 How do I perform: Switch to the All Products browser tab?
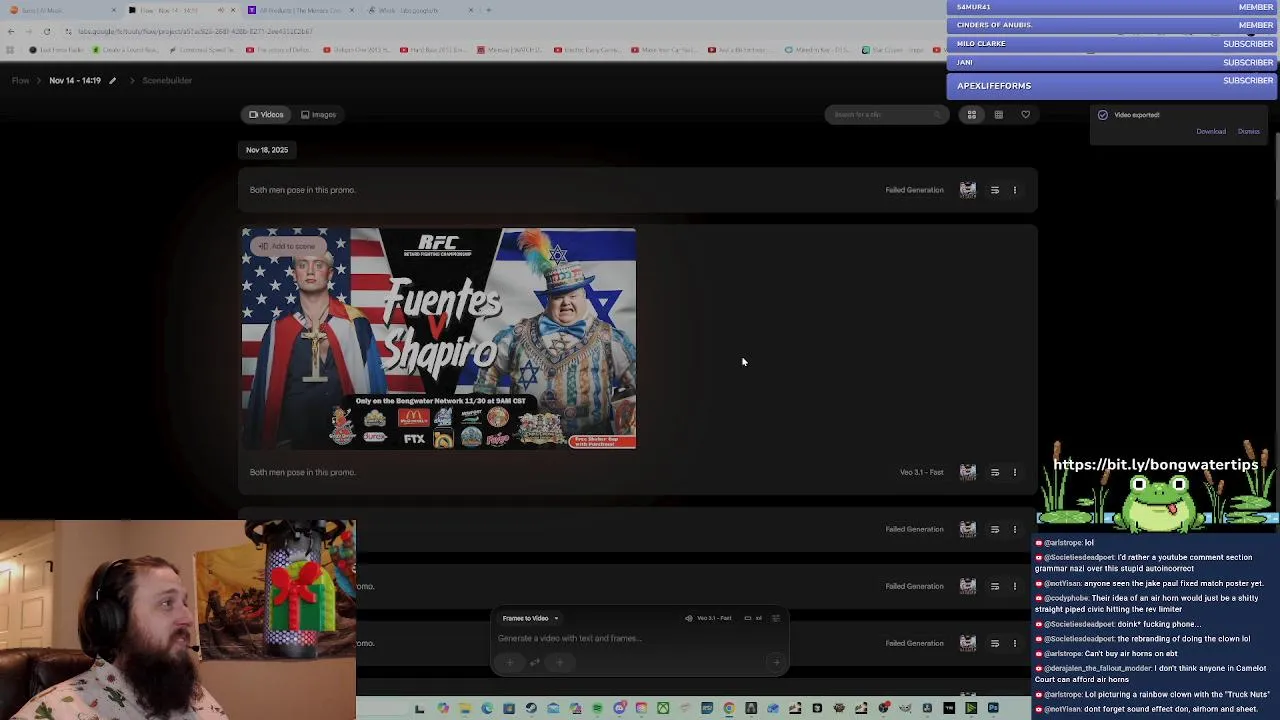click(300, 10)
